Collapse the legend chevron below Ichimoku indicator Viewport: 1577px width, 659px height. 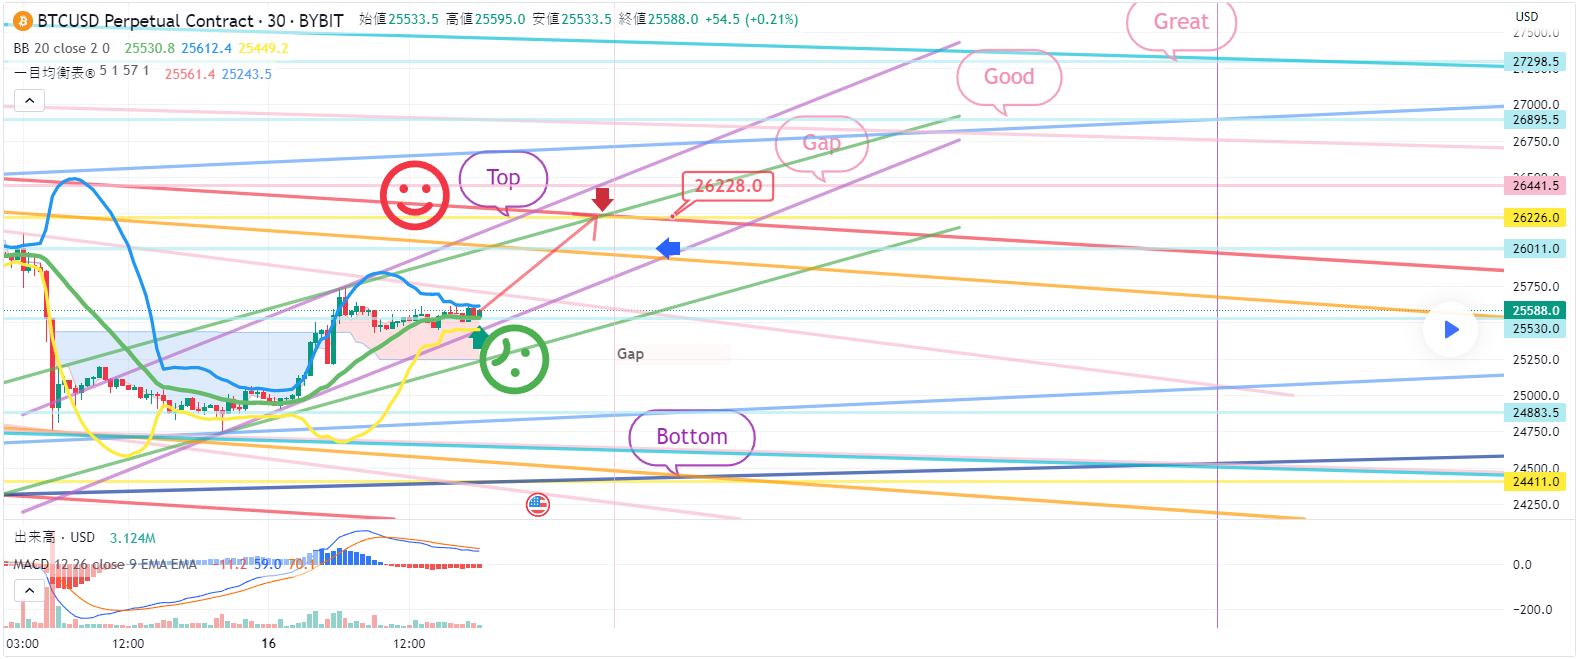(29, 100)
